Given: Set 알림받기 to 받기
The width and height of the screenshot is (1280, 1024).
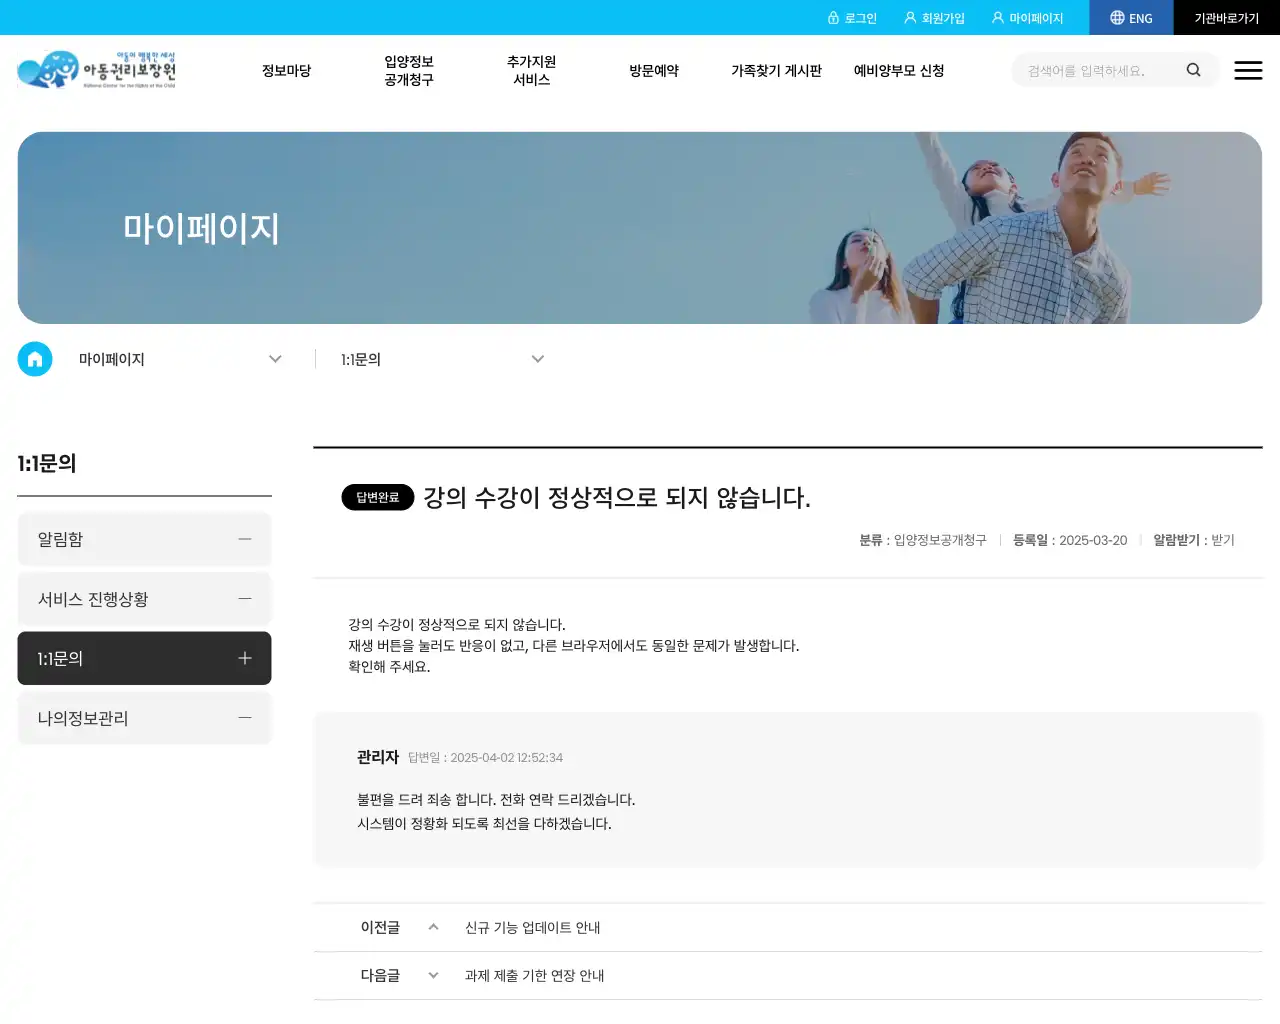Looking at the screenshot, I should [x=1221, y=540].
